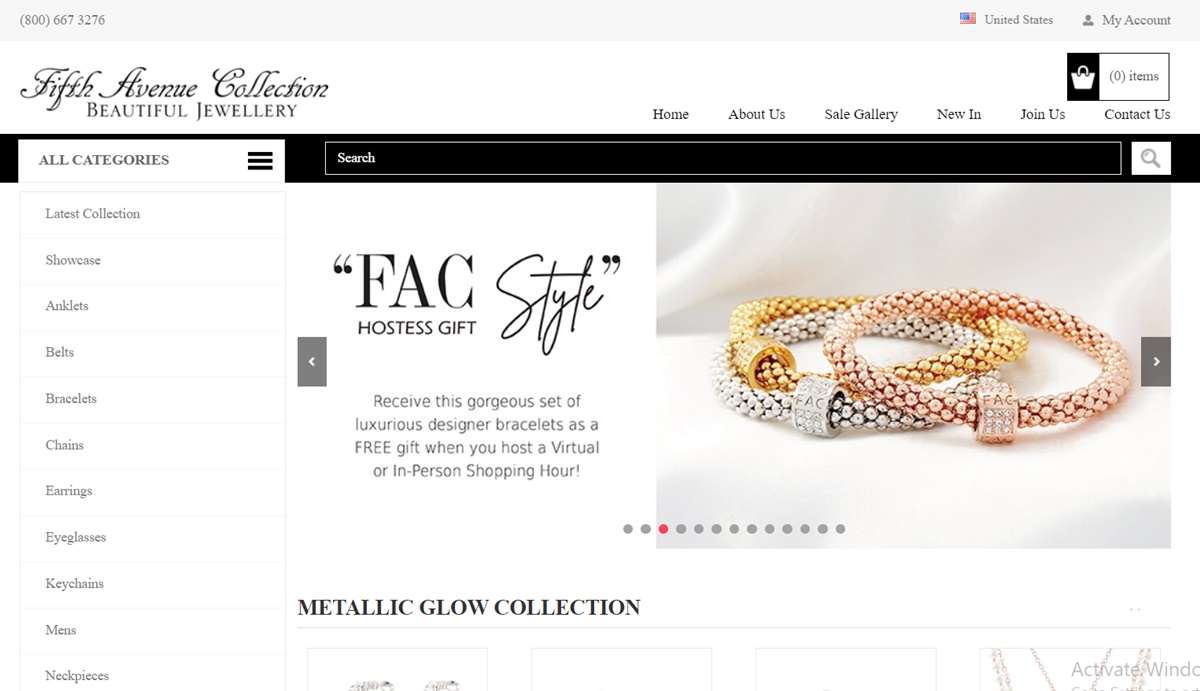
Task: Click the Search input field
Action: click(723, 158)
